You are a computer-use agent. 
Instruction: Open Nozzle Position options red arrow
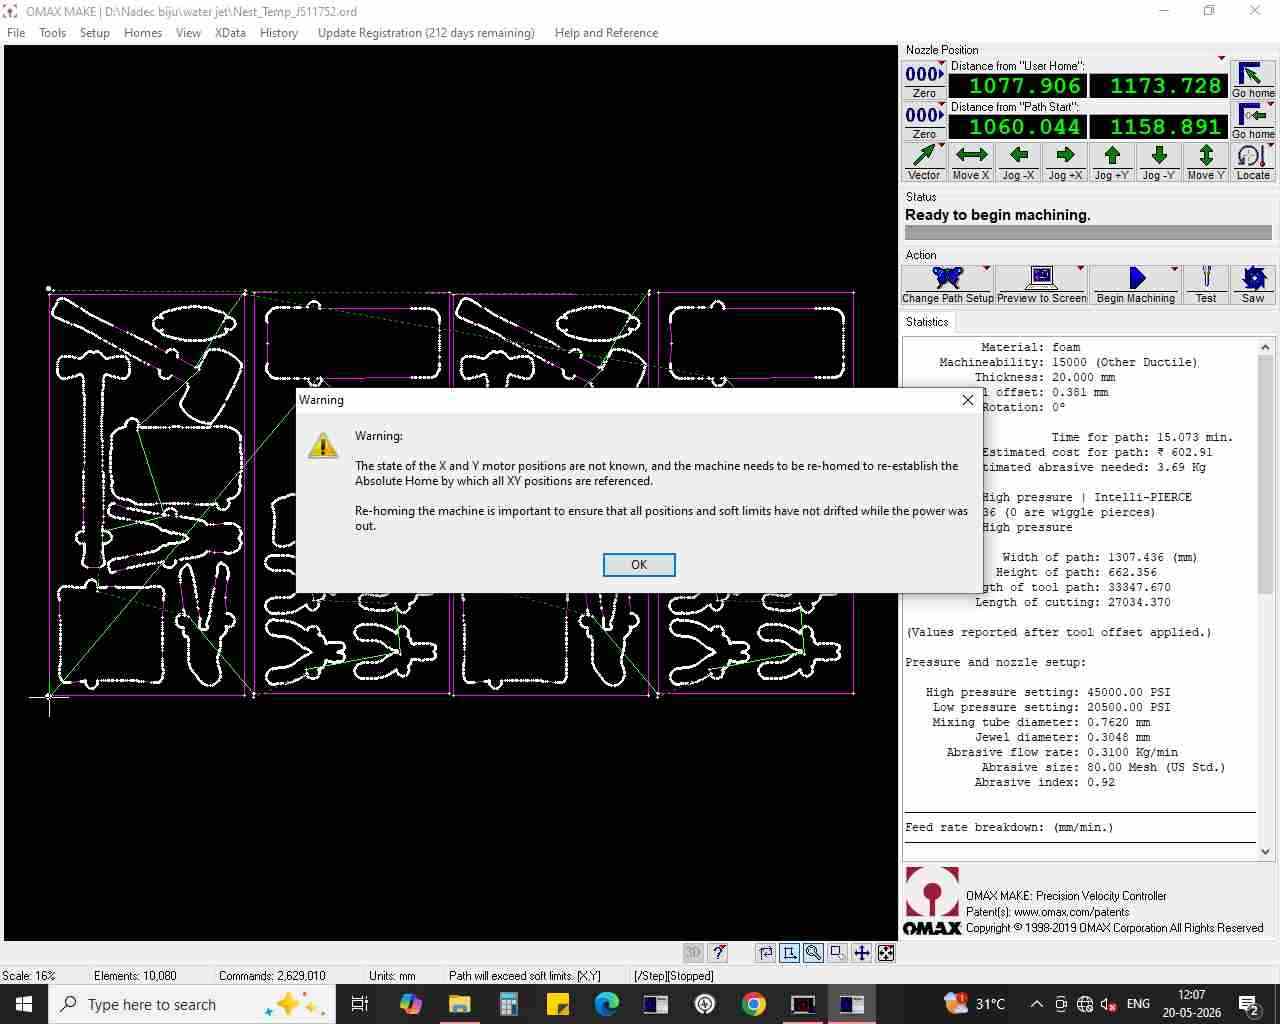click(x=1221, y=58)
